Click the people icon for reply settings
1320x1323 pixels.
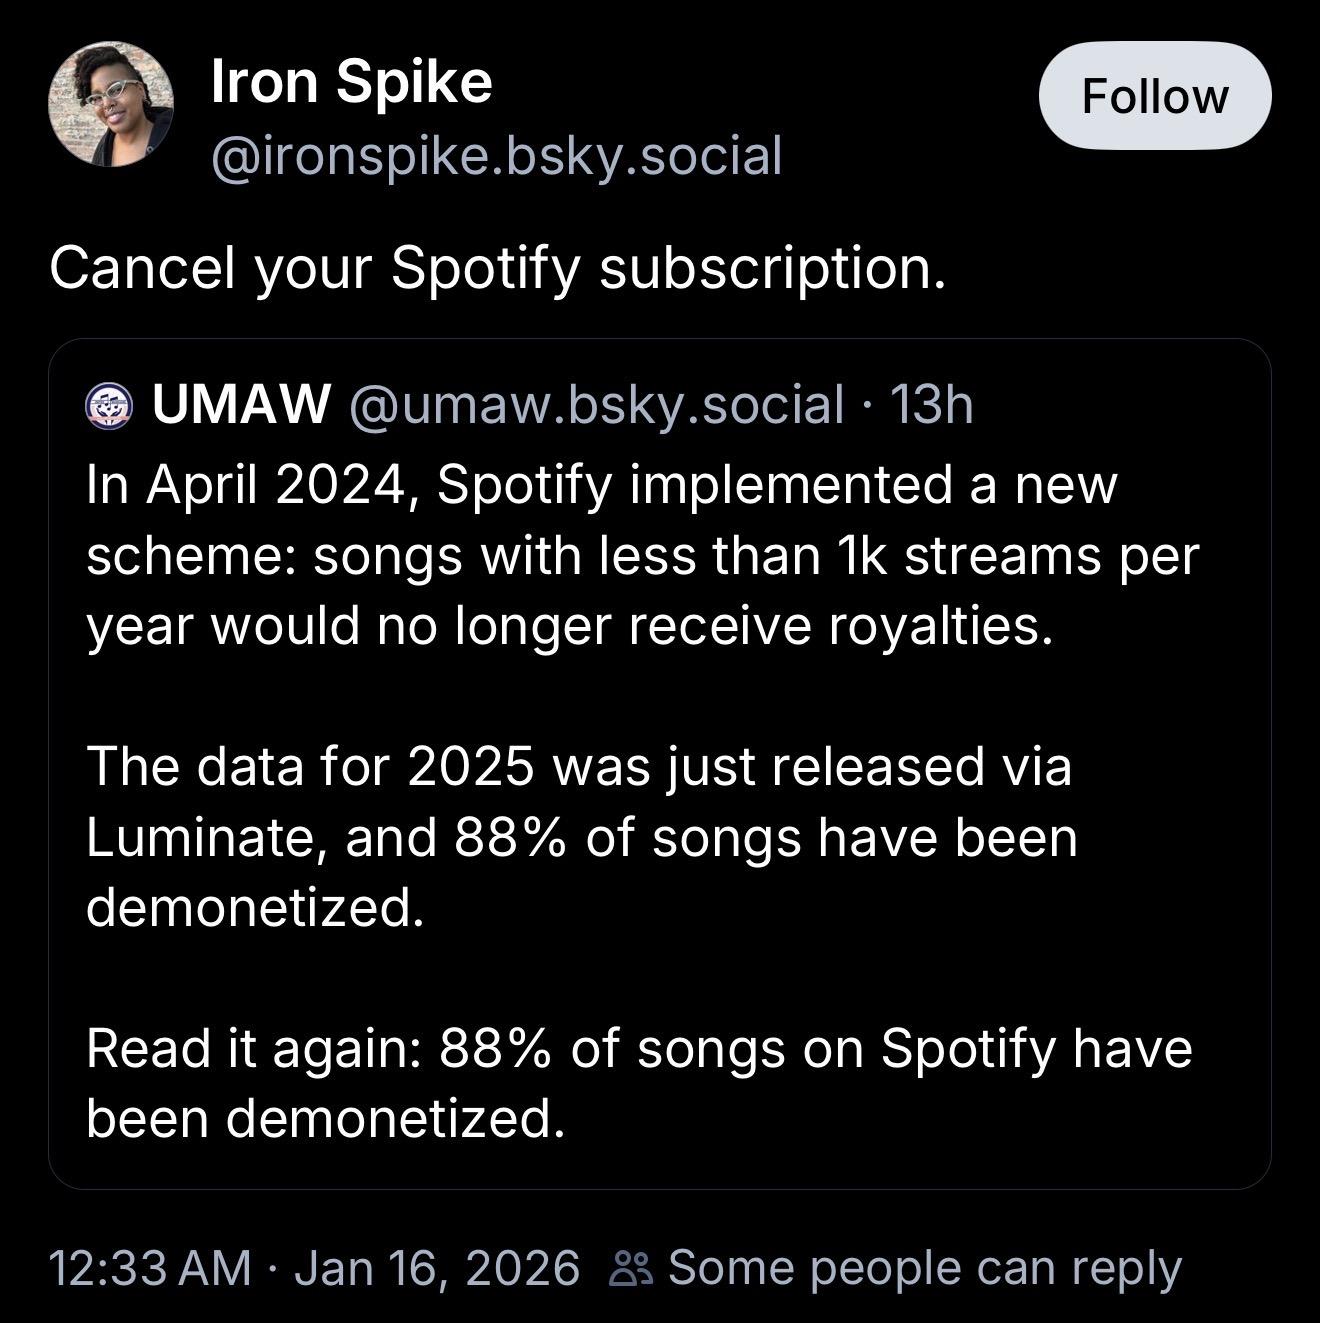pyautogui.click(x=632, y=1269)
